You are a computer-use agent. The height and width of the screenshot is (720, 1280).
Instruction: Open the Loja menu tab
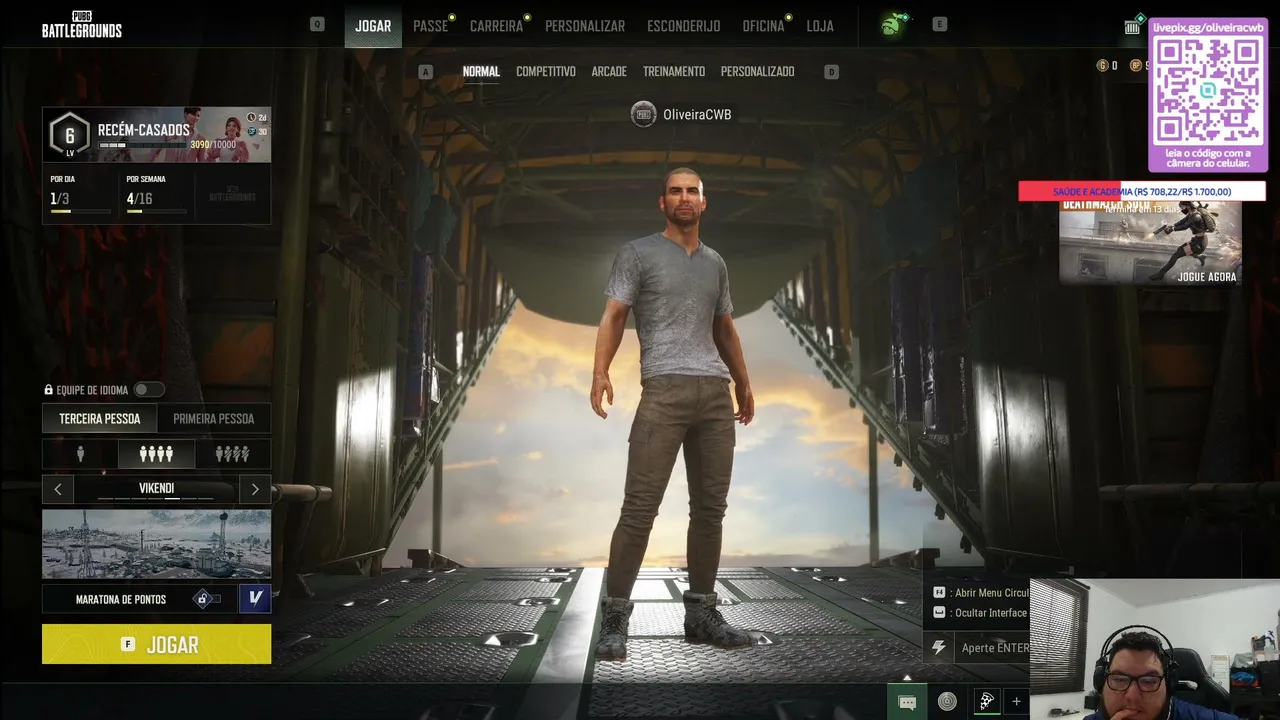[820, 26]
